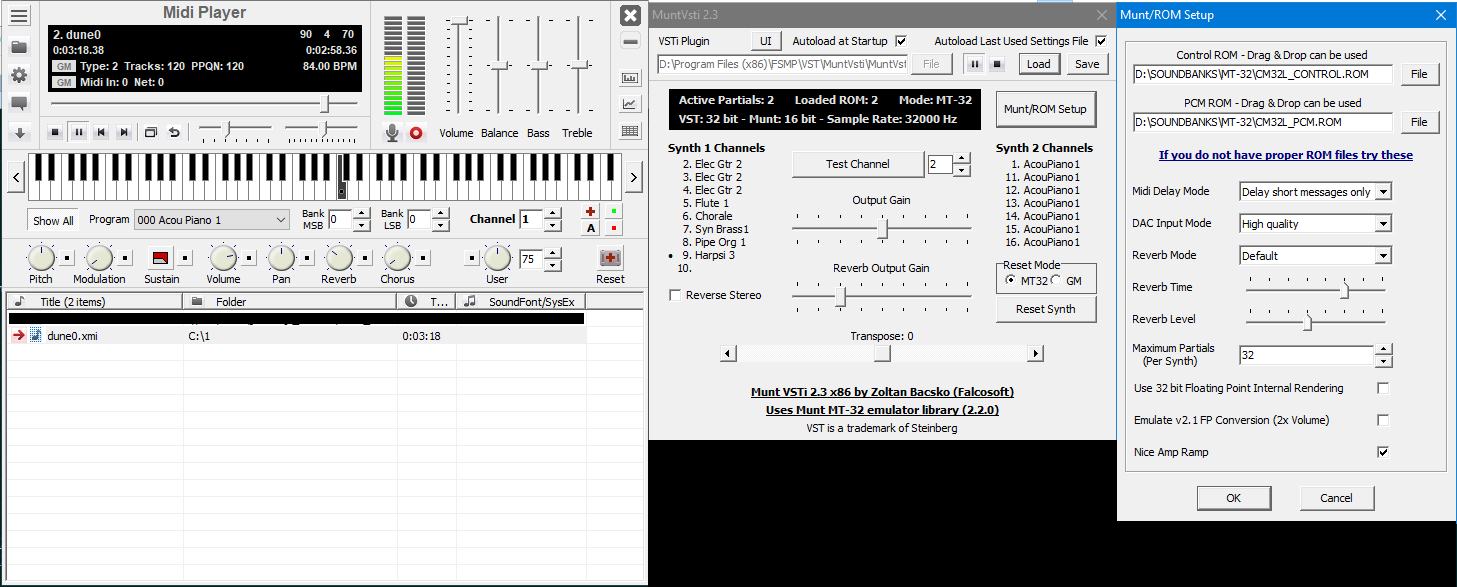The image size is (1457, 587).
Task: Click the repeat loop arrow icon
Action: (x=174, y=132)
